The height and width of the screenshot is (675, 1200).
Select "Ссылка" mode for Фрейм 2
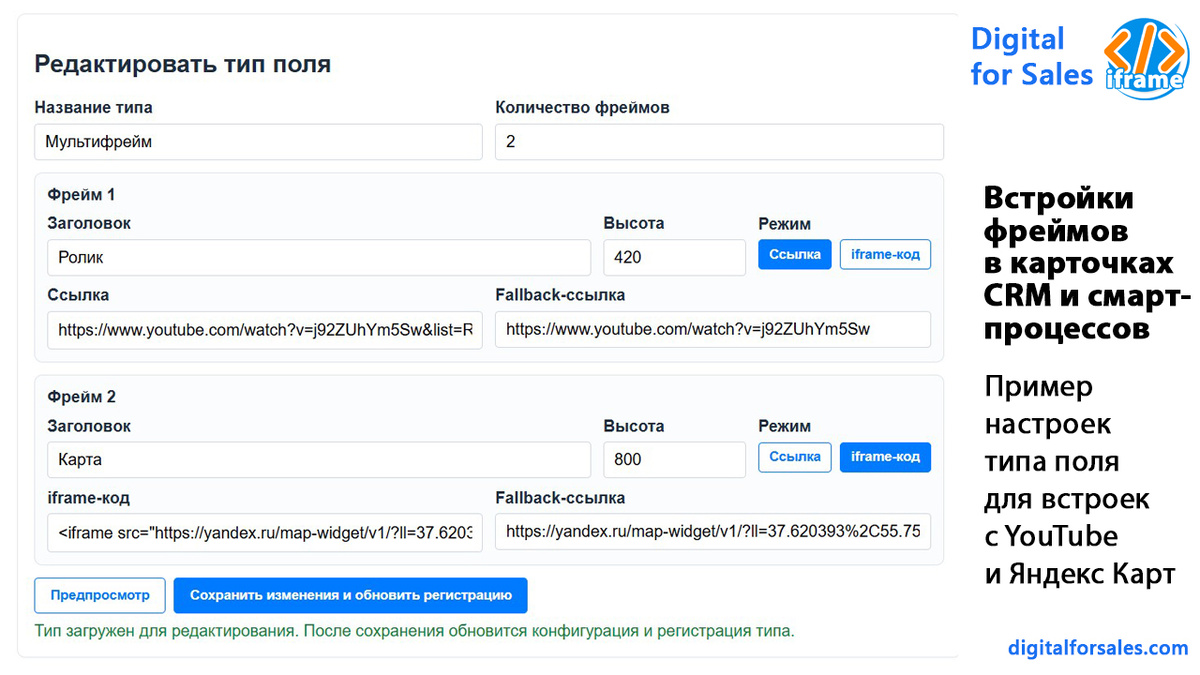pyautogui.click(x=795, y=457)
